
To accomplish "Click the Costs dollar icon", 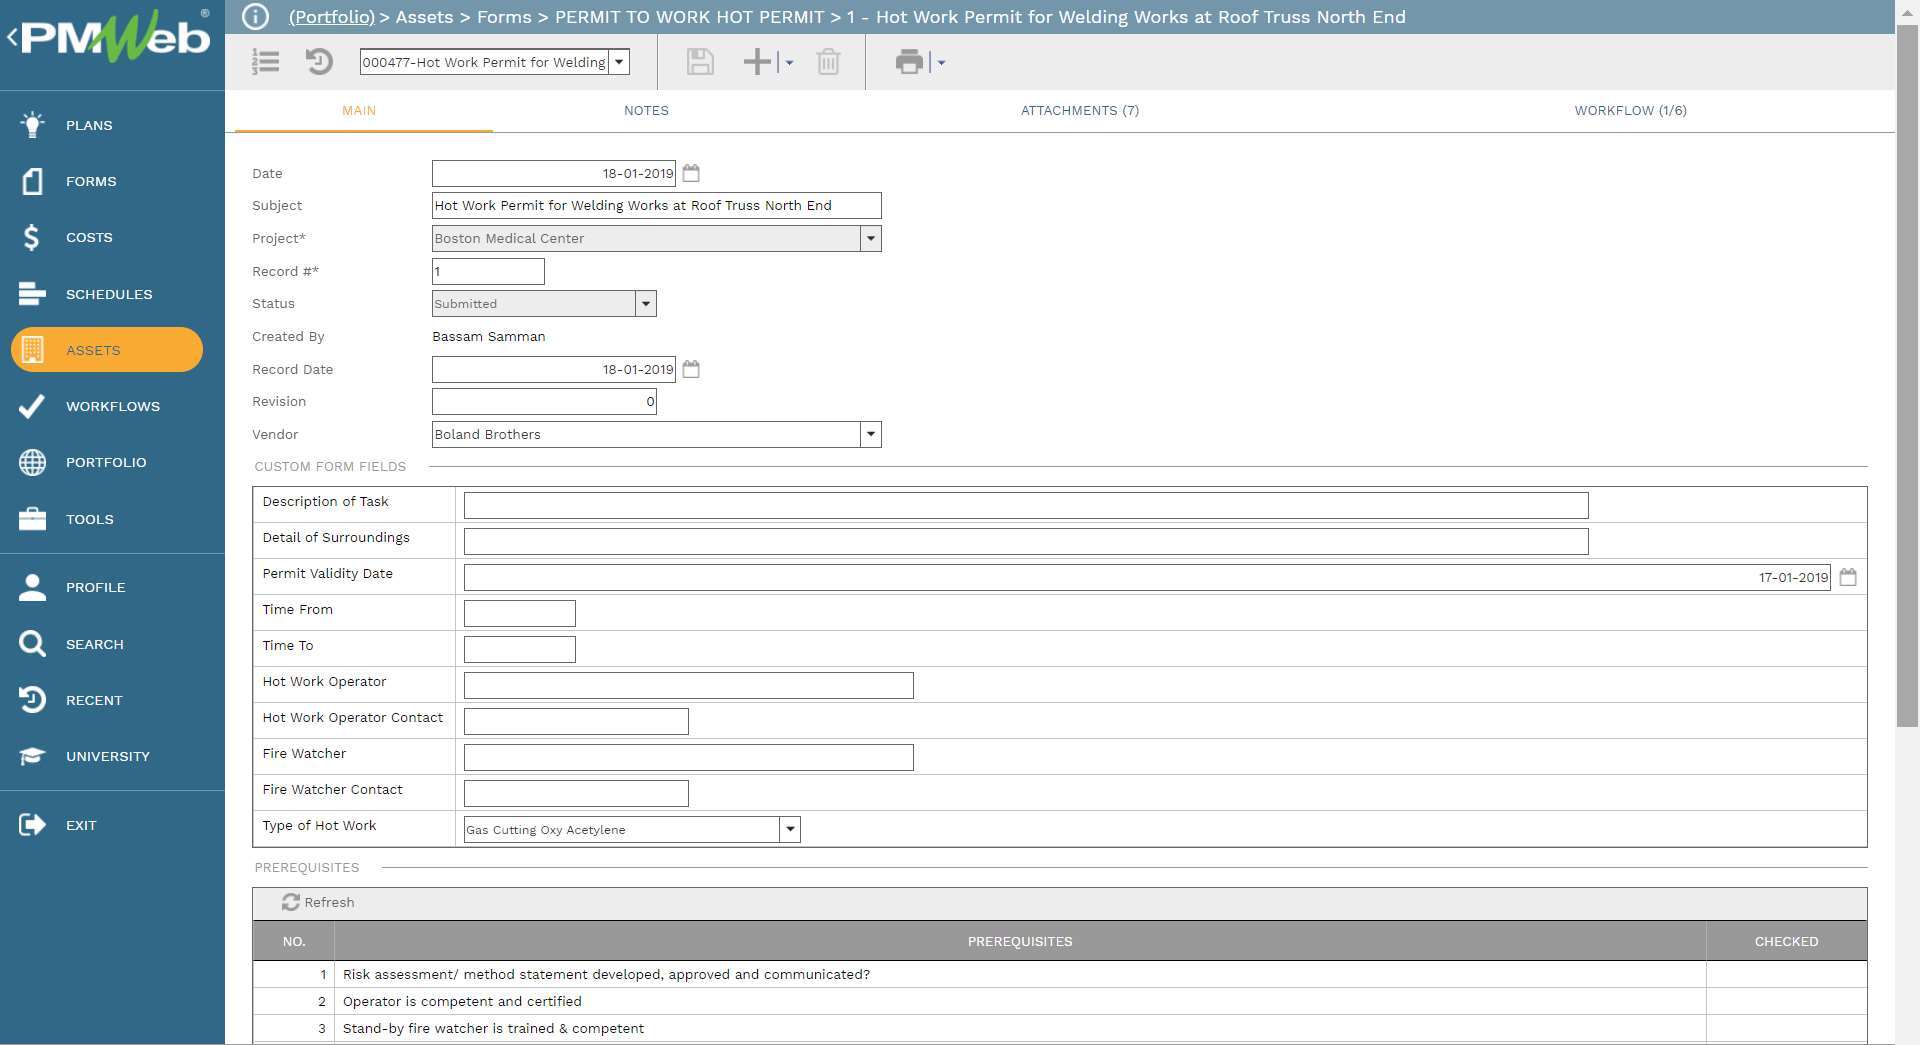I will tap(32, 237).
